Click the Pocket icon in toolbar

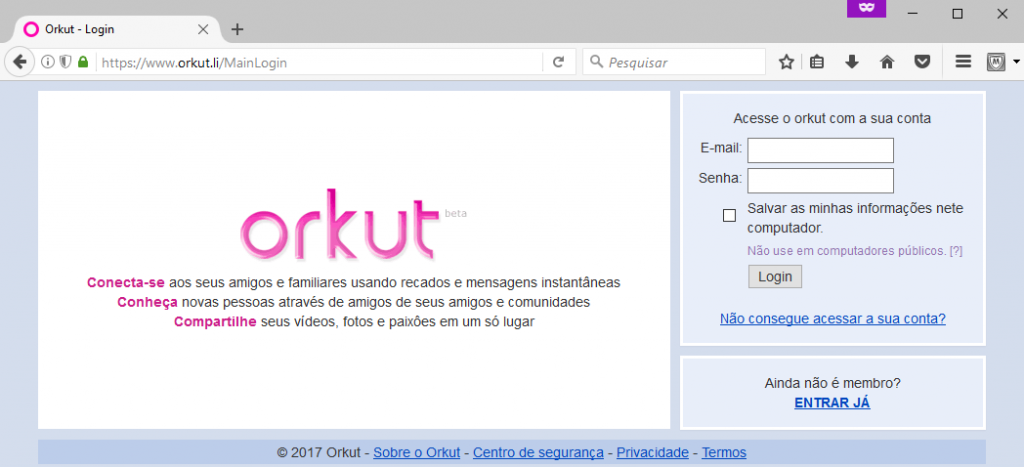pos(921,62)
